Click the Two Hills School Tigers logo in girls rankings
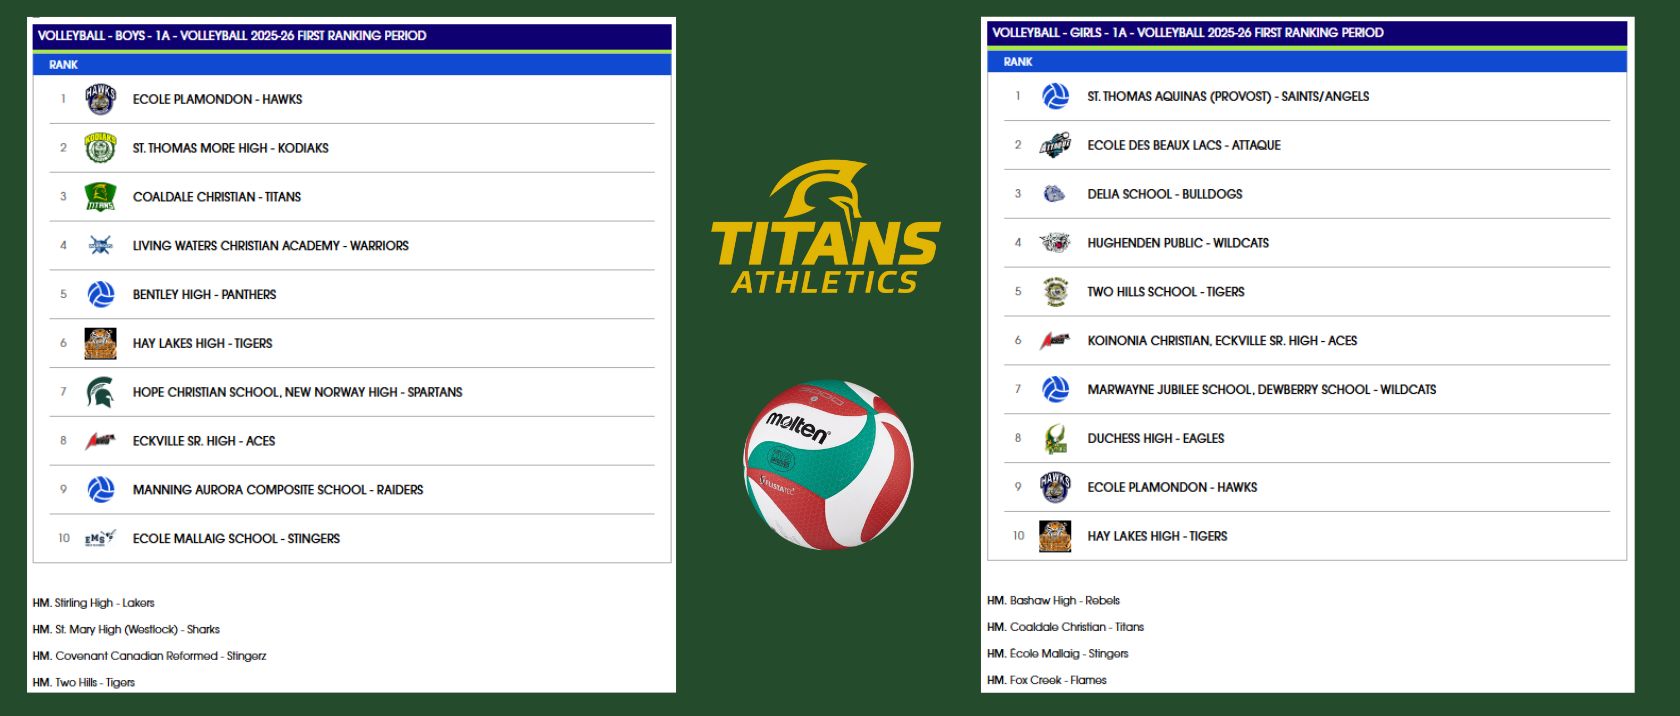1680x716 pixels. [x=1055, y=291]
